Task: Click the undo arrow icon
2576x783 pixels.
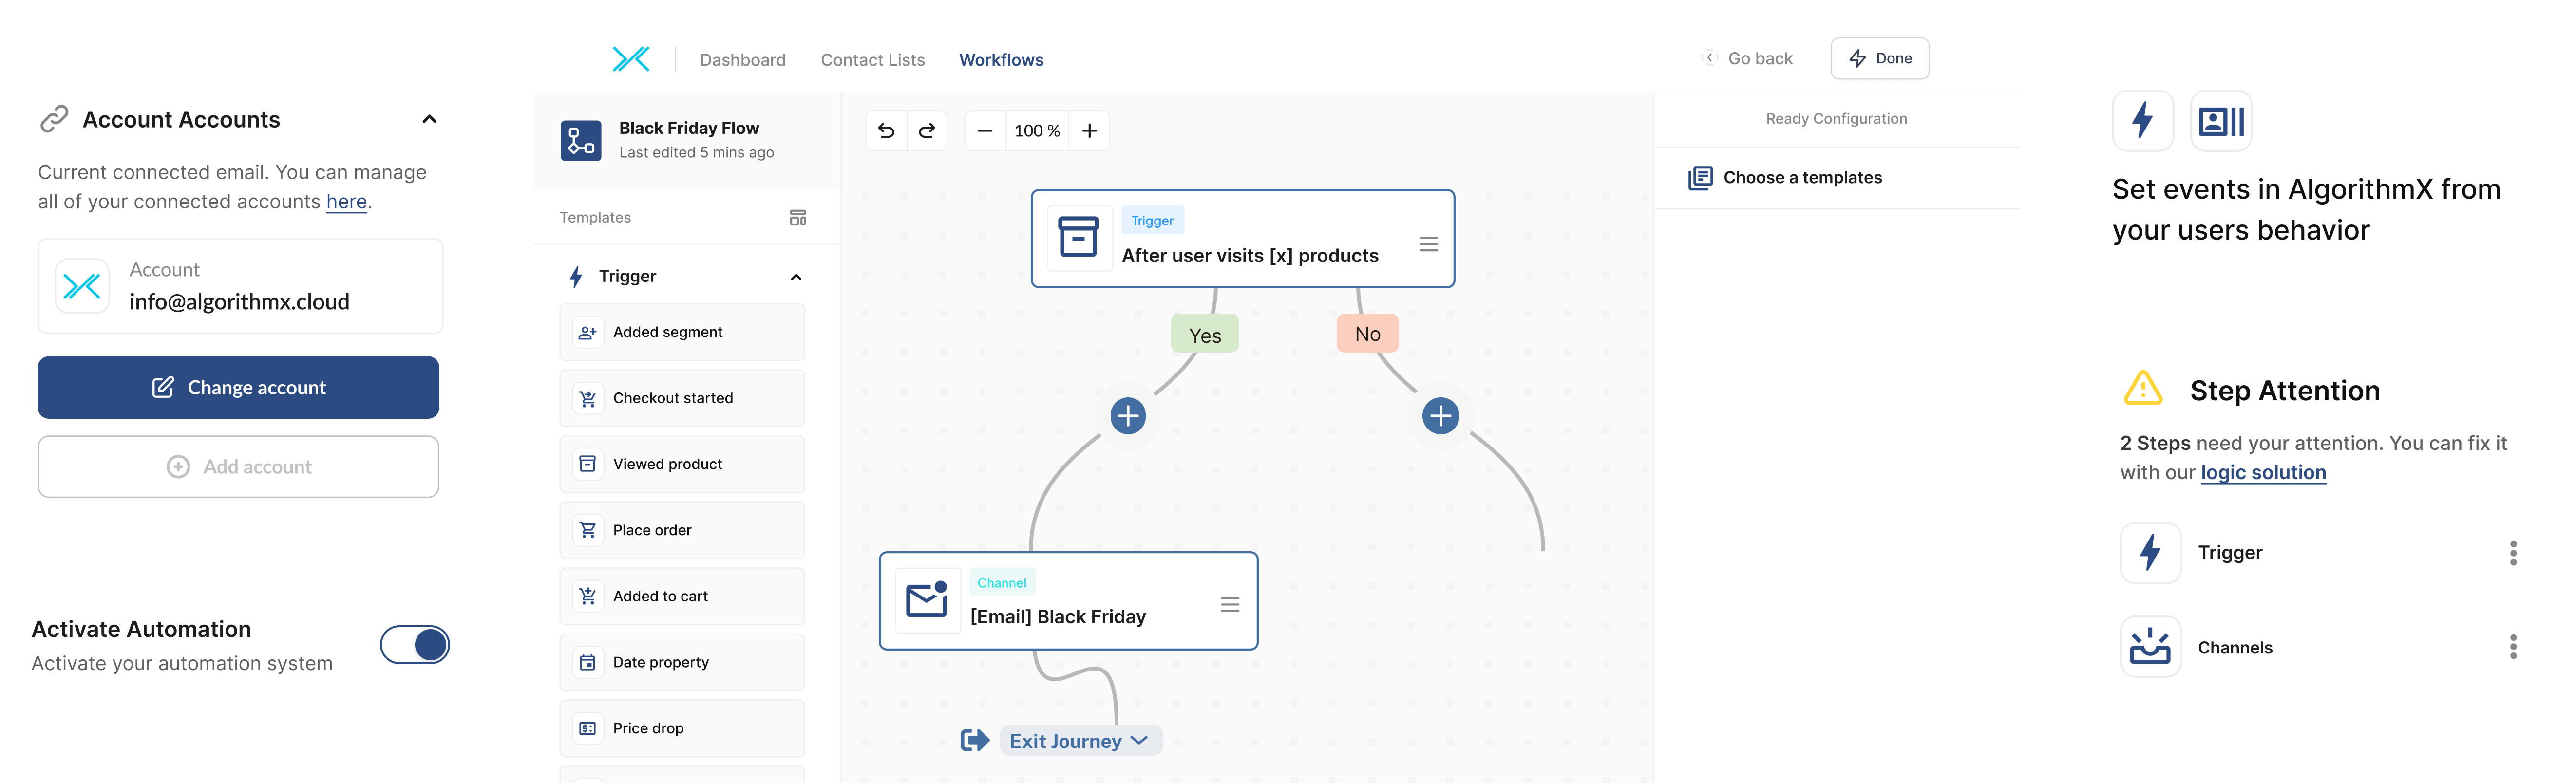Action: coord(886,131)
